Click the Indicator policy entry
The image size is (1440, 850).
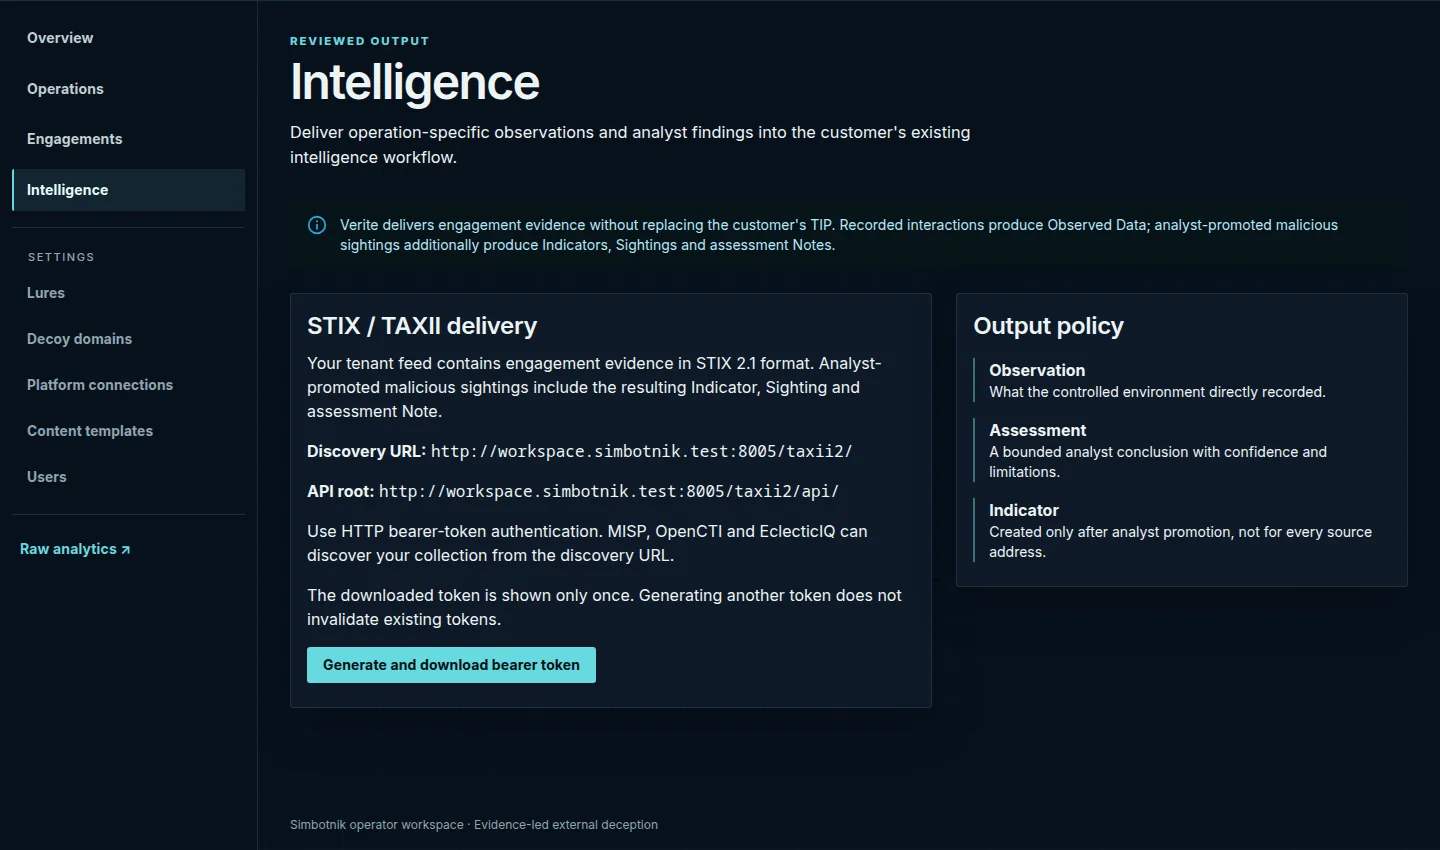coord(1182,530)
